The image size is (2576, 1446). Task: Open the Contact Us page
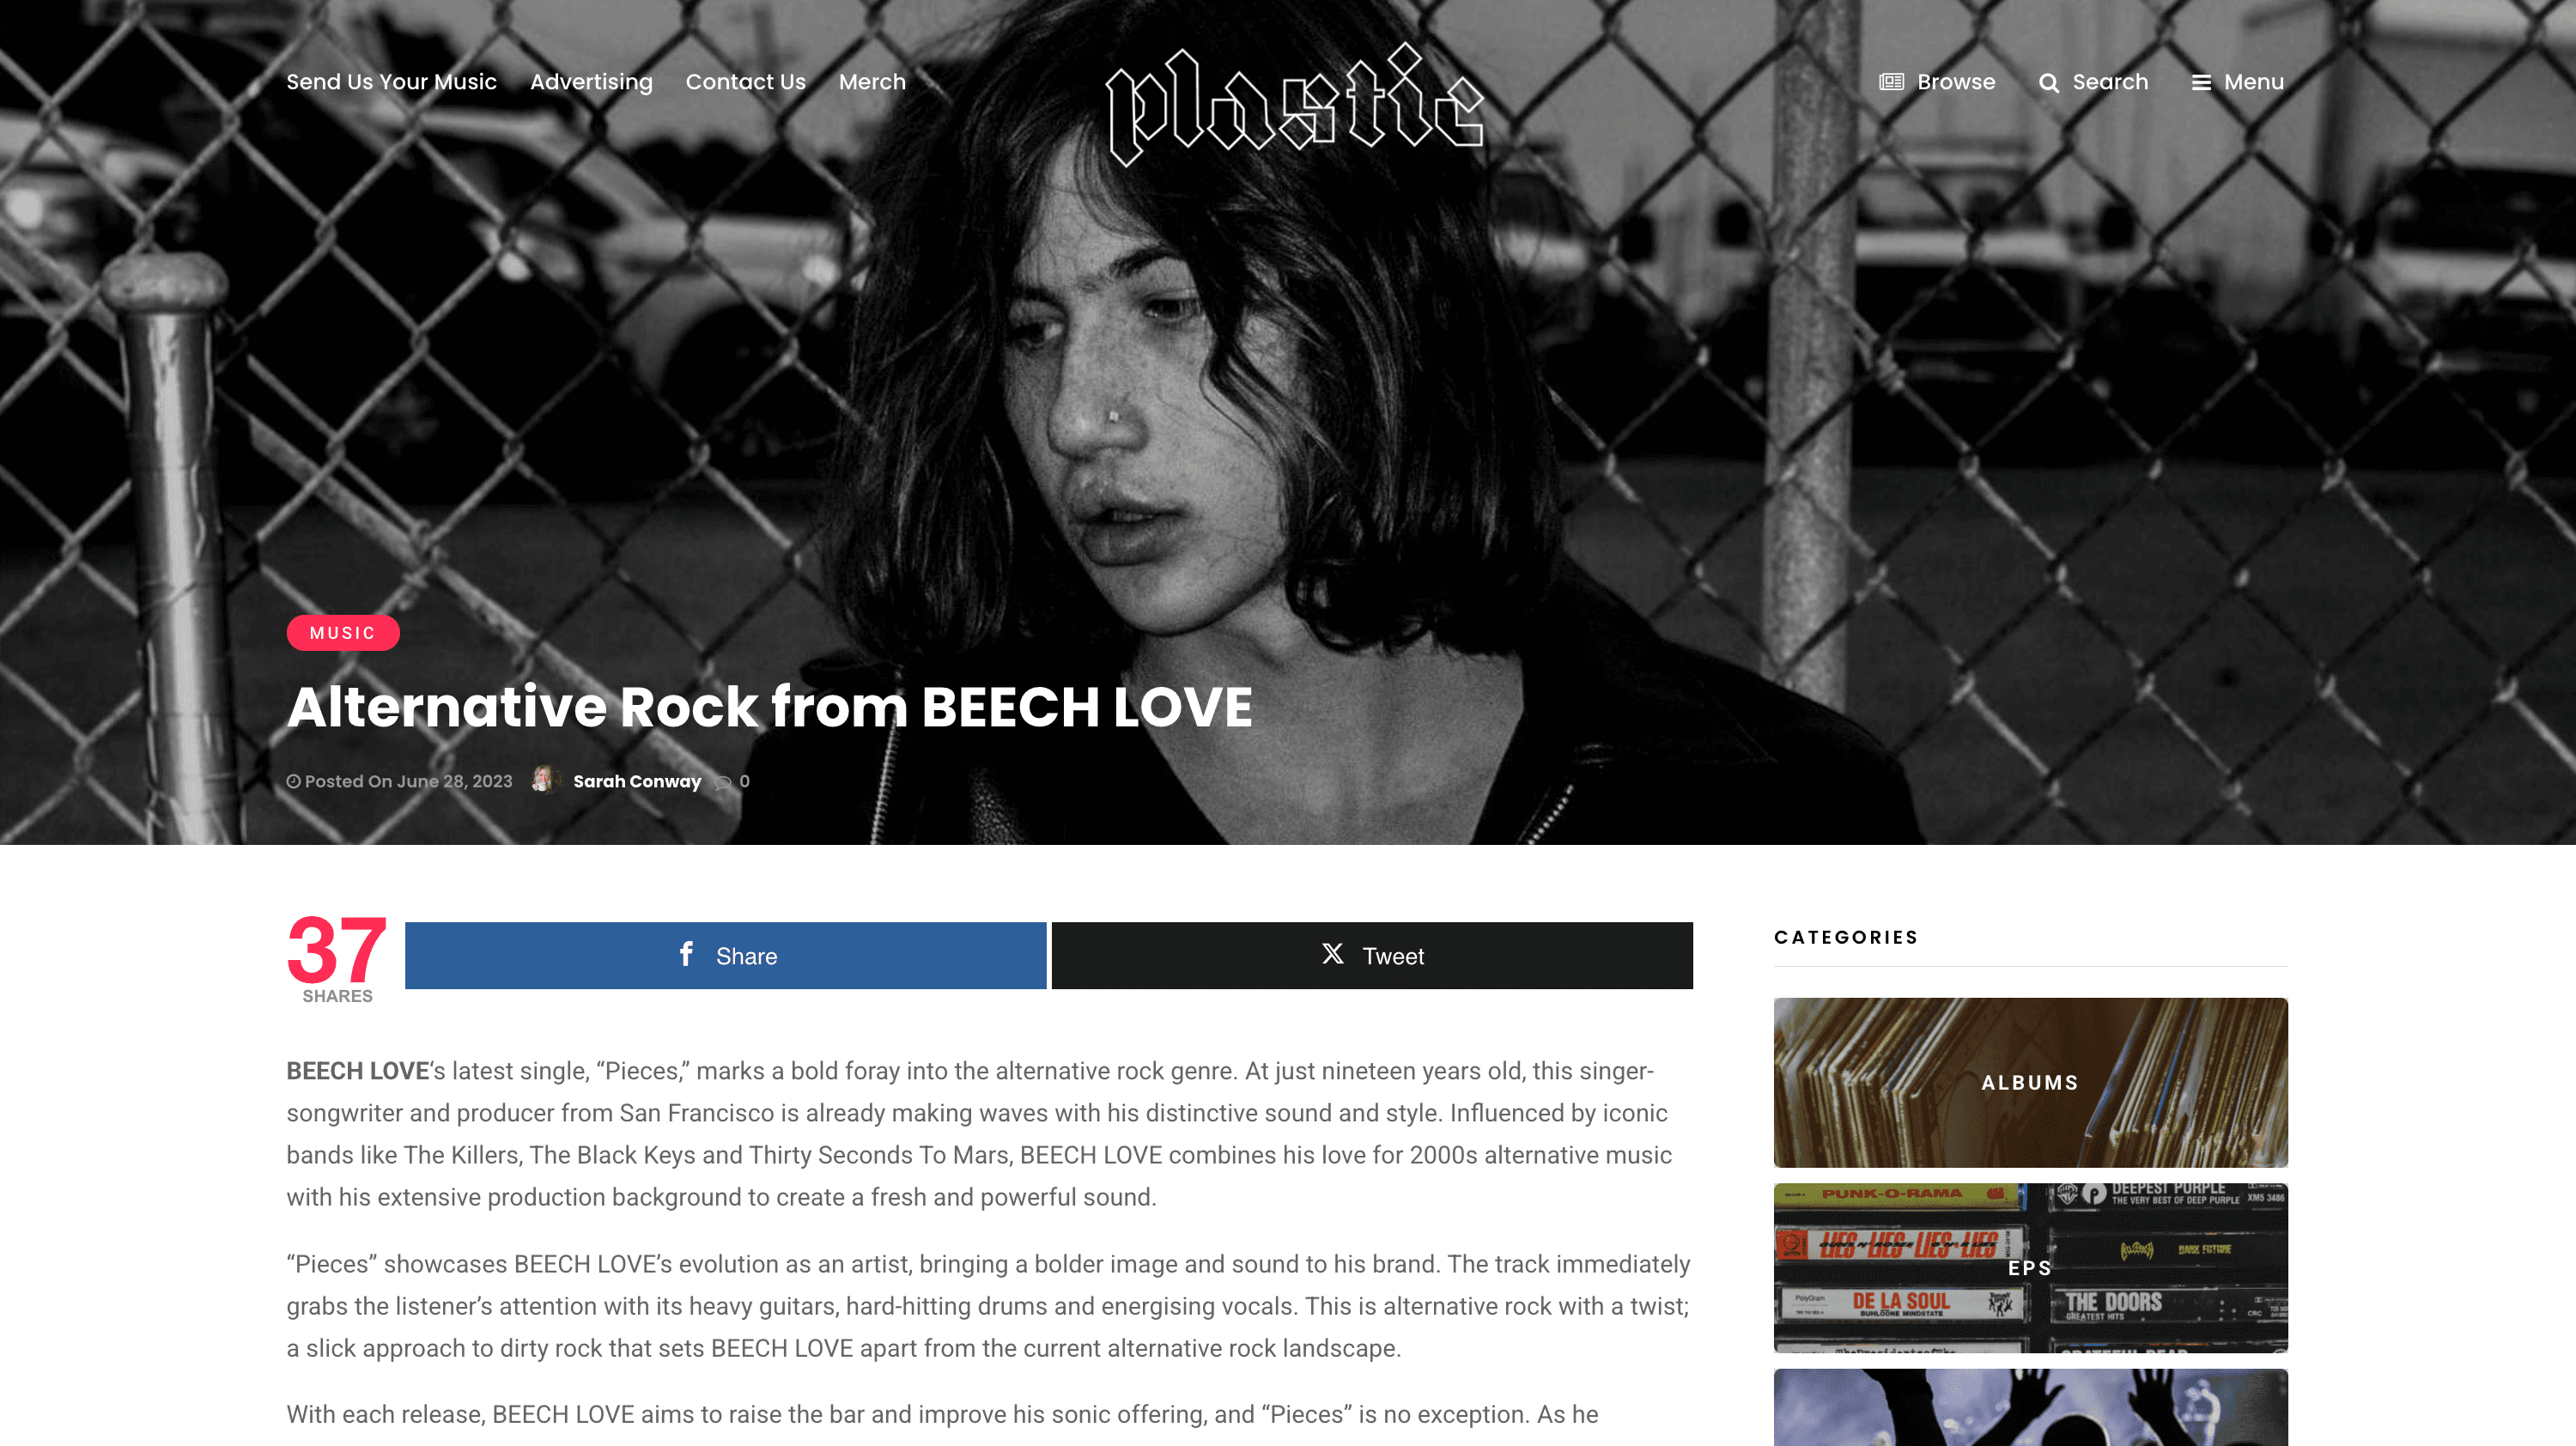tap(745, 82)
